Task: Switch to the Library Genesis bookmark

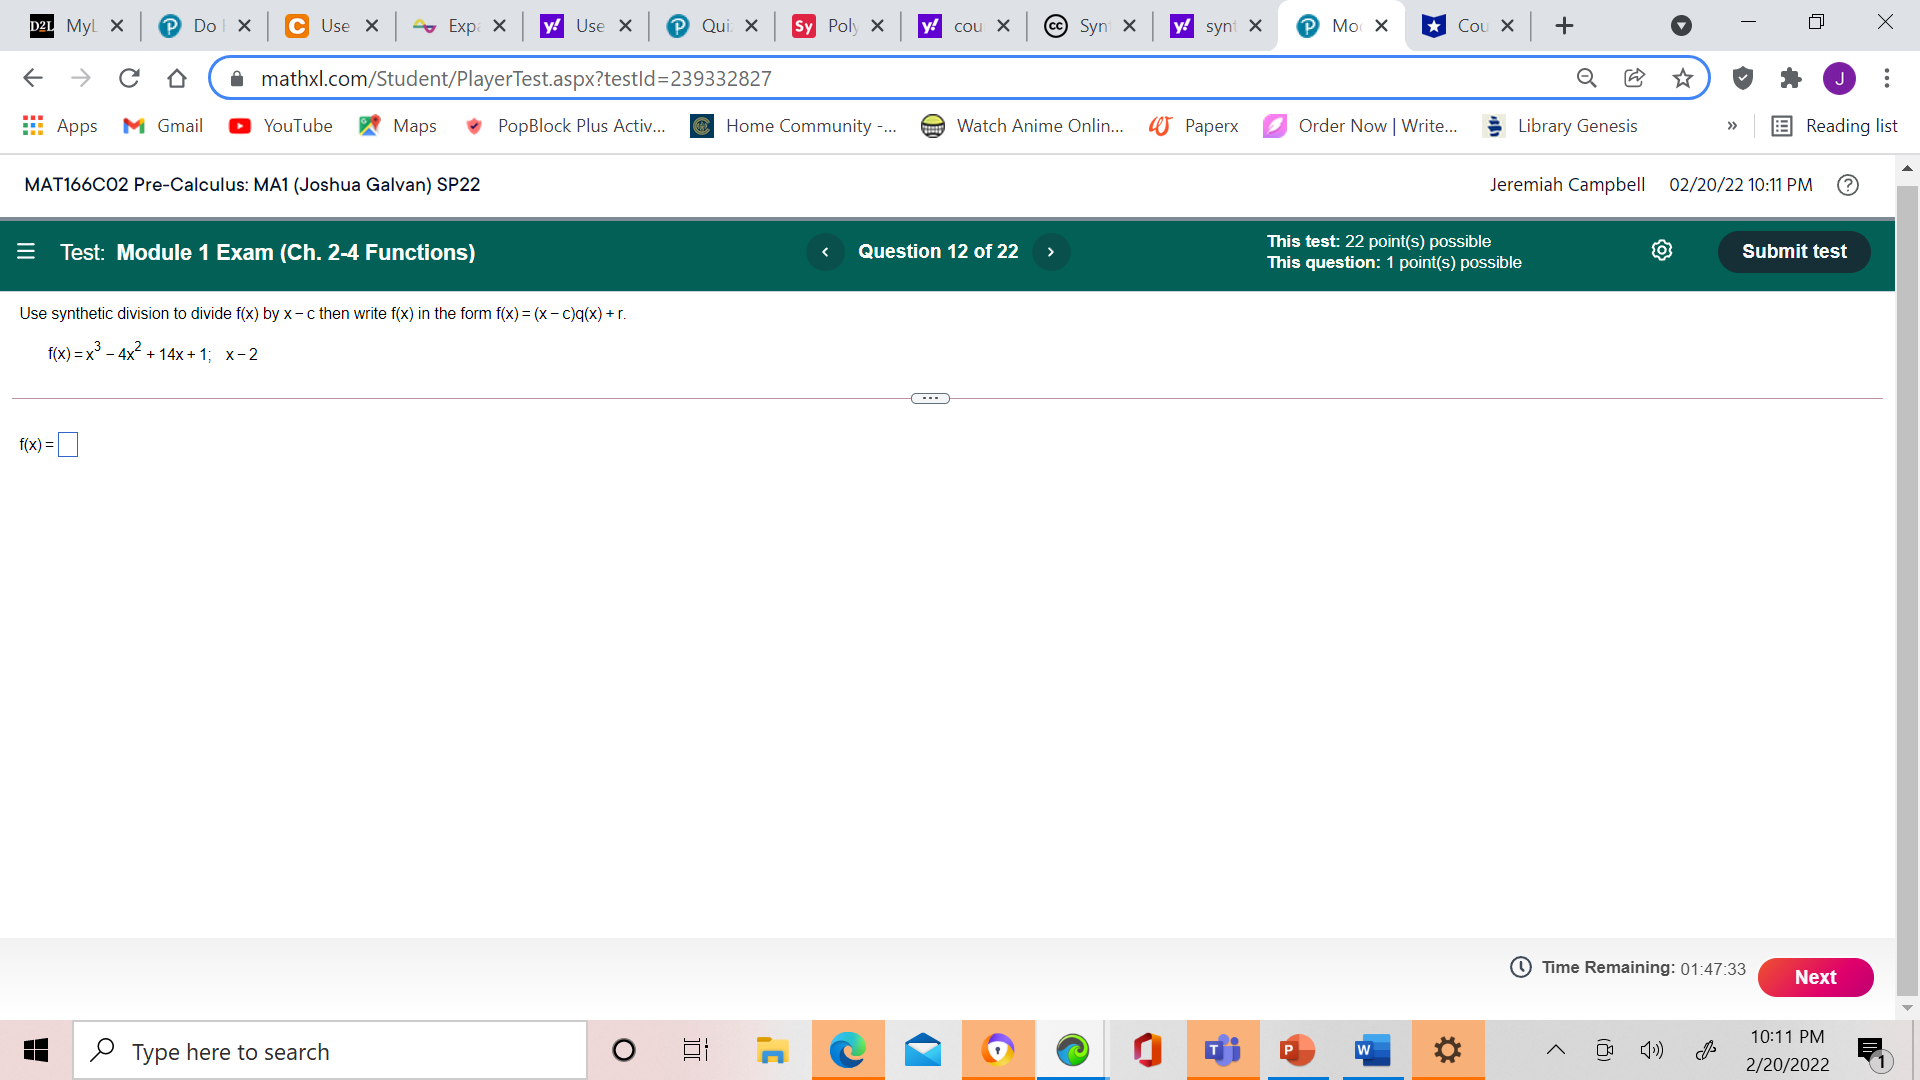Action: pos(1576,126)
